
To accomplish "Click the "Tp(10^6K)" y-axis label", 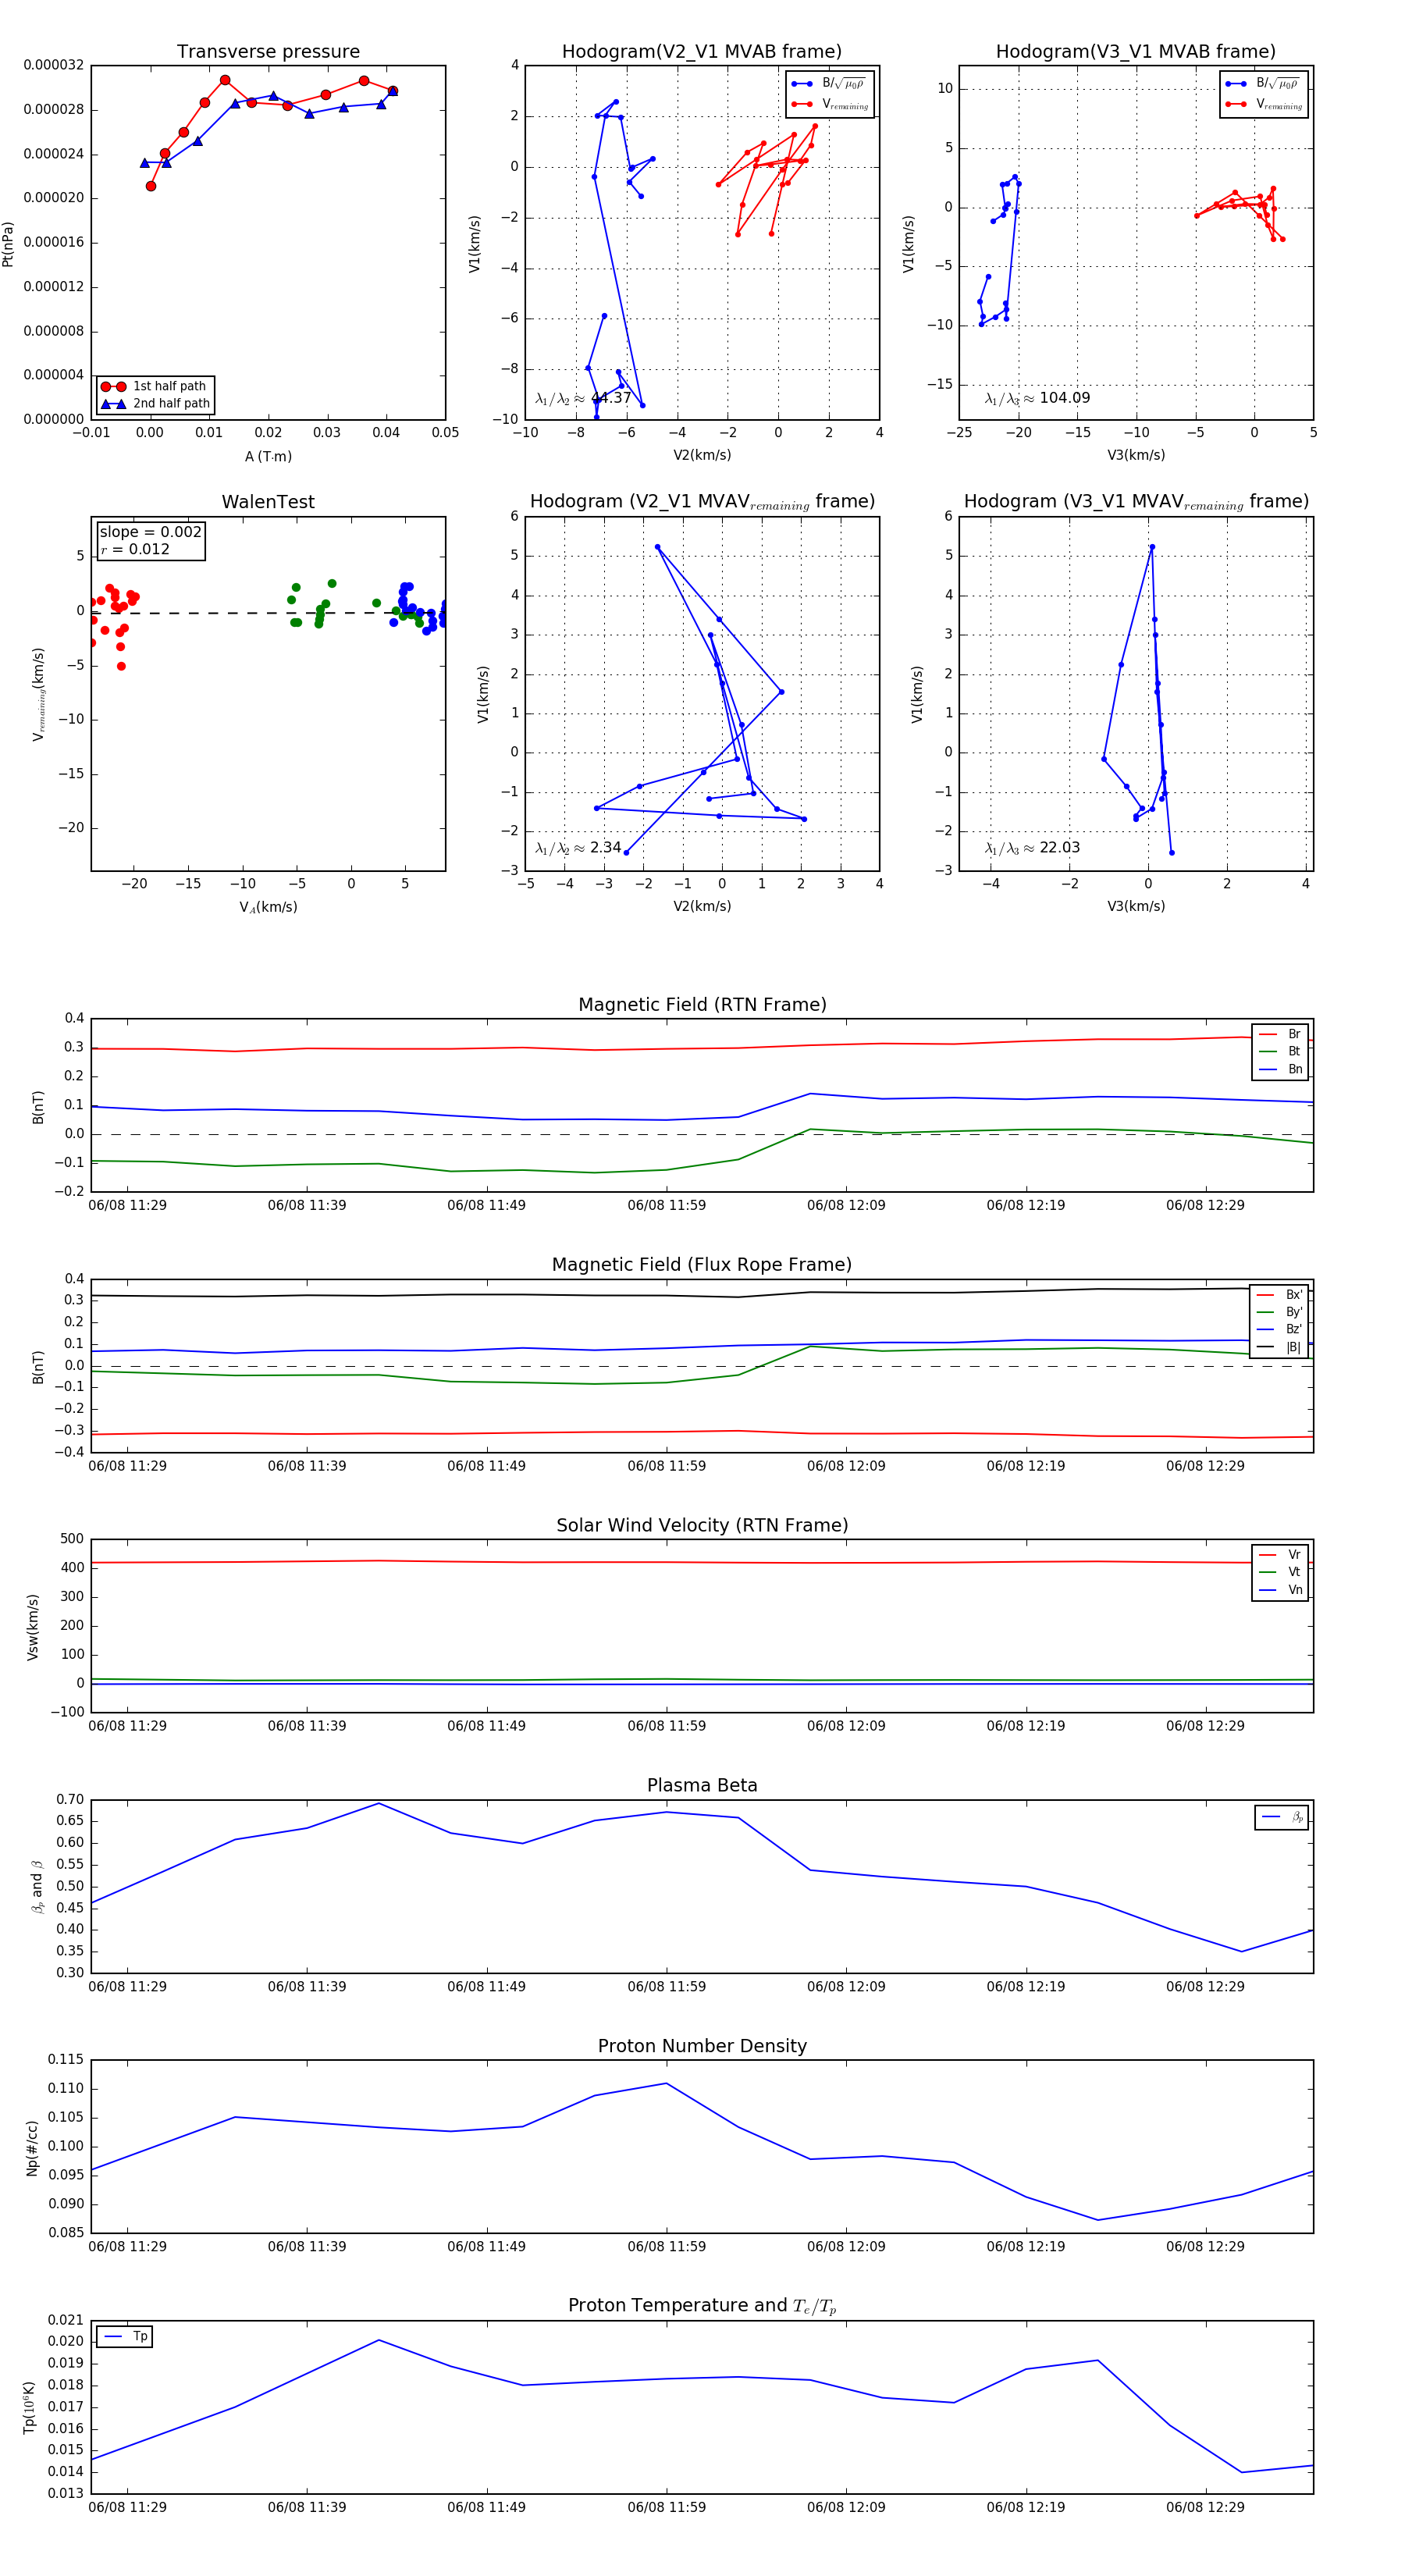I will [30, 2406].
